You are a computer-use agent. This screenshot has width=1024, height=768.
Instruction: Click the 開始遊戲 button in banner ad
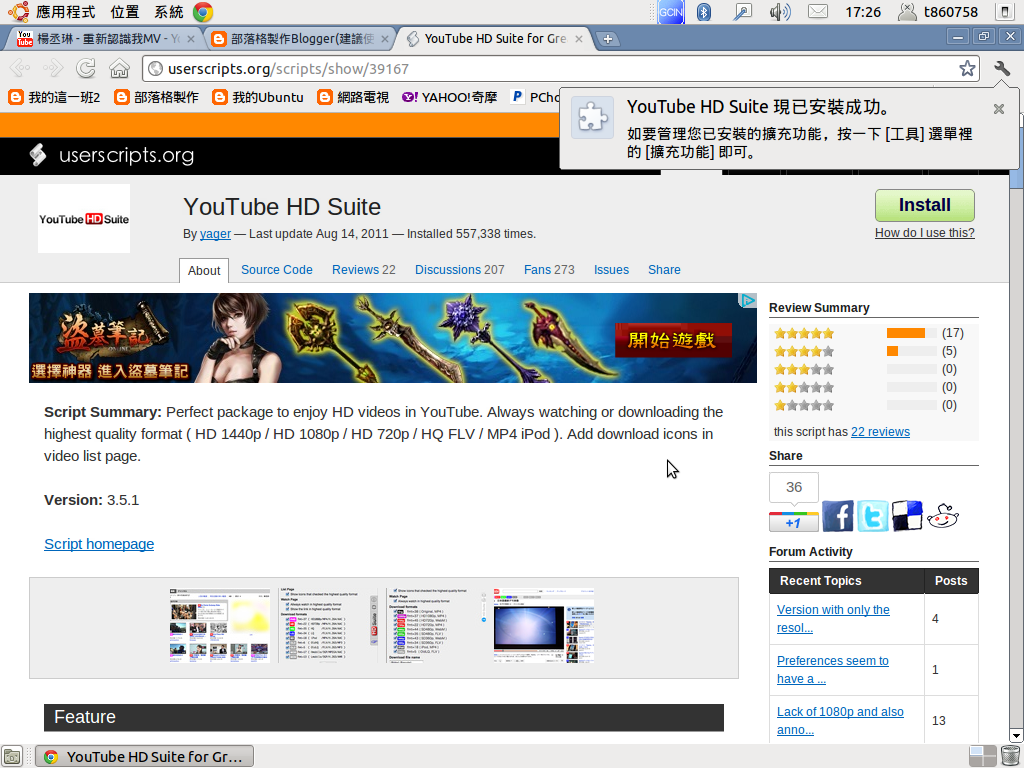point(673,340)
